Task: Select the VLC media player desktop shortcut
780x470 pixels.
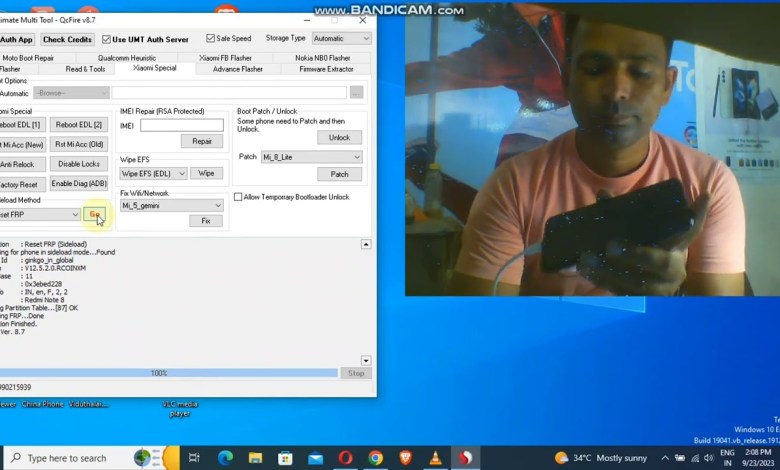Action: 180,409
